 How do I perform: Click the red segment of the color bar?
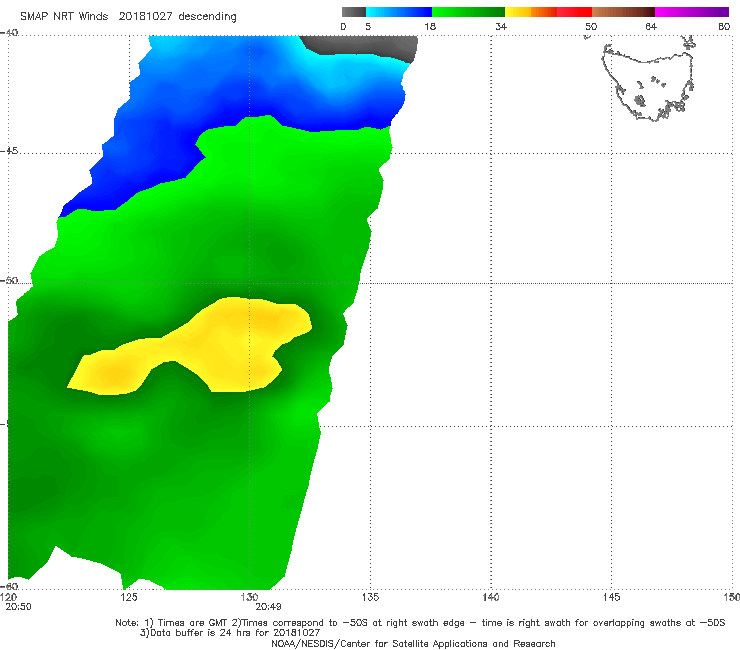(574, 12)
